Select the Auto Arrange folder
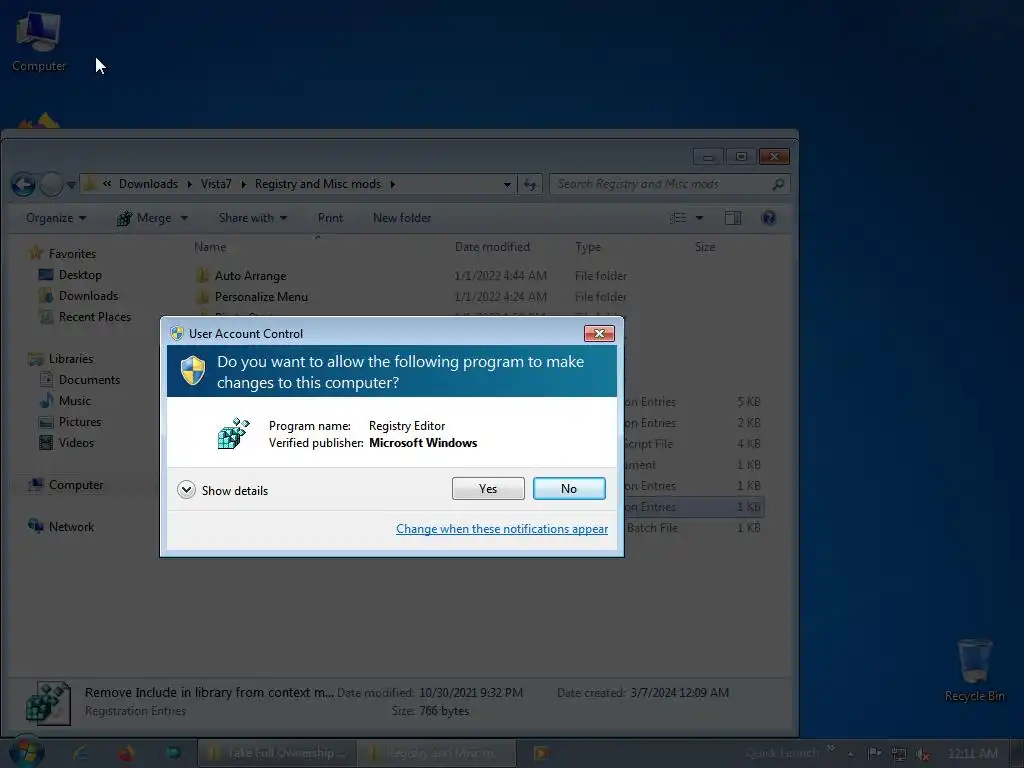Image resolution: width=1024 pixels, height=768 pixels. pyautogui.click(x=251, y=276)
